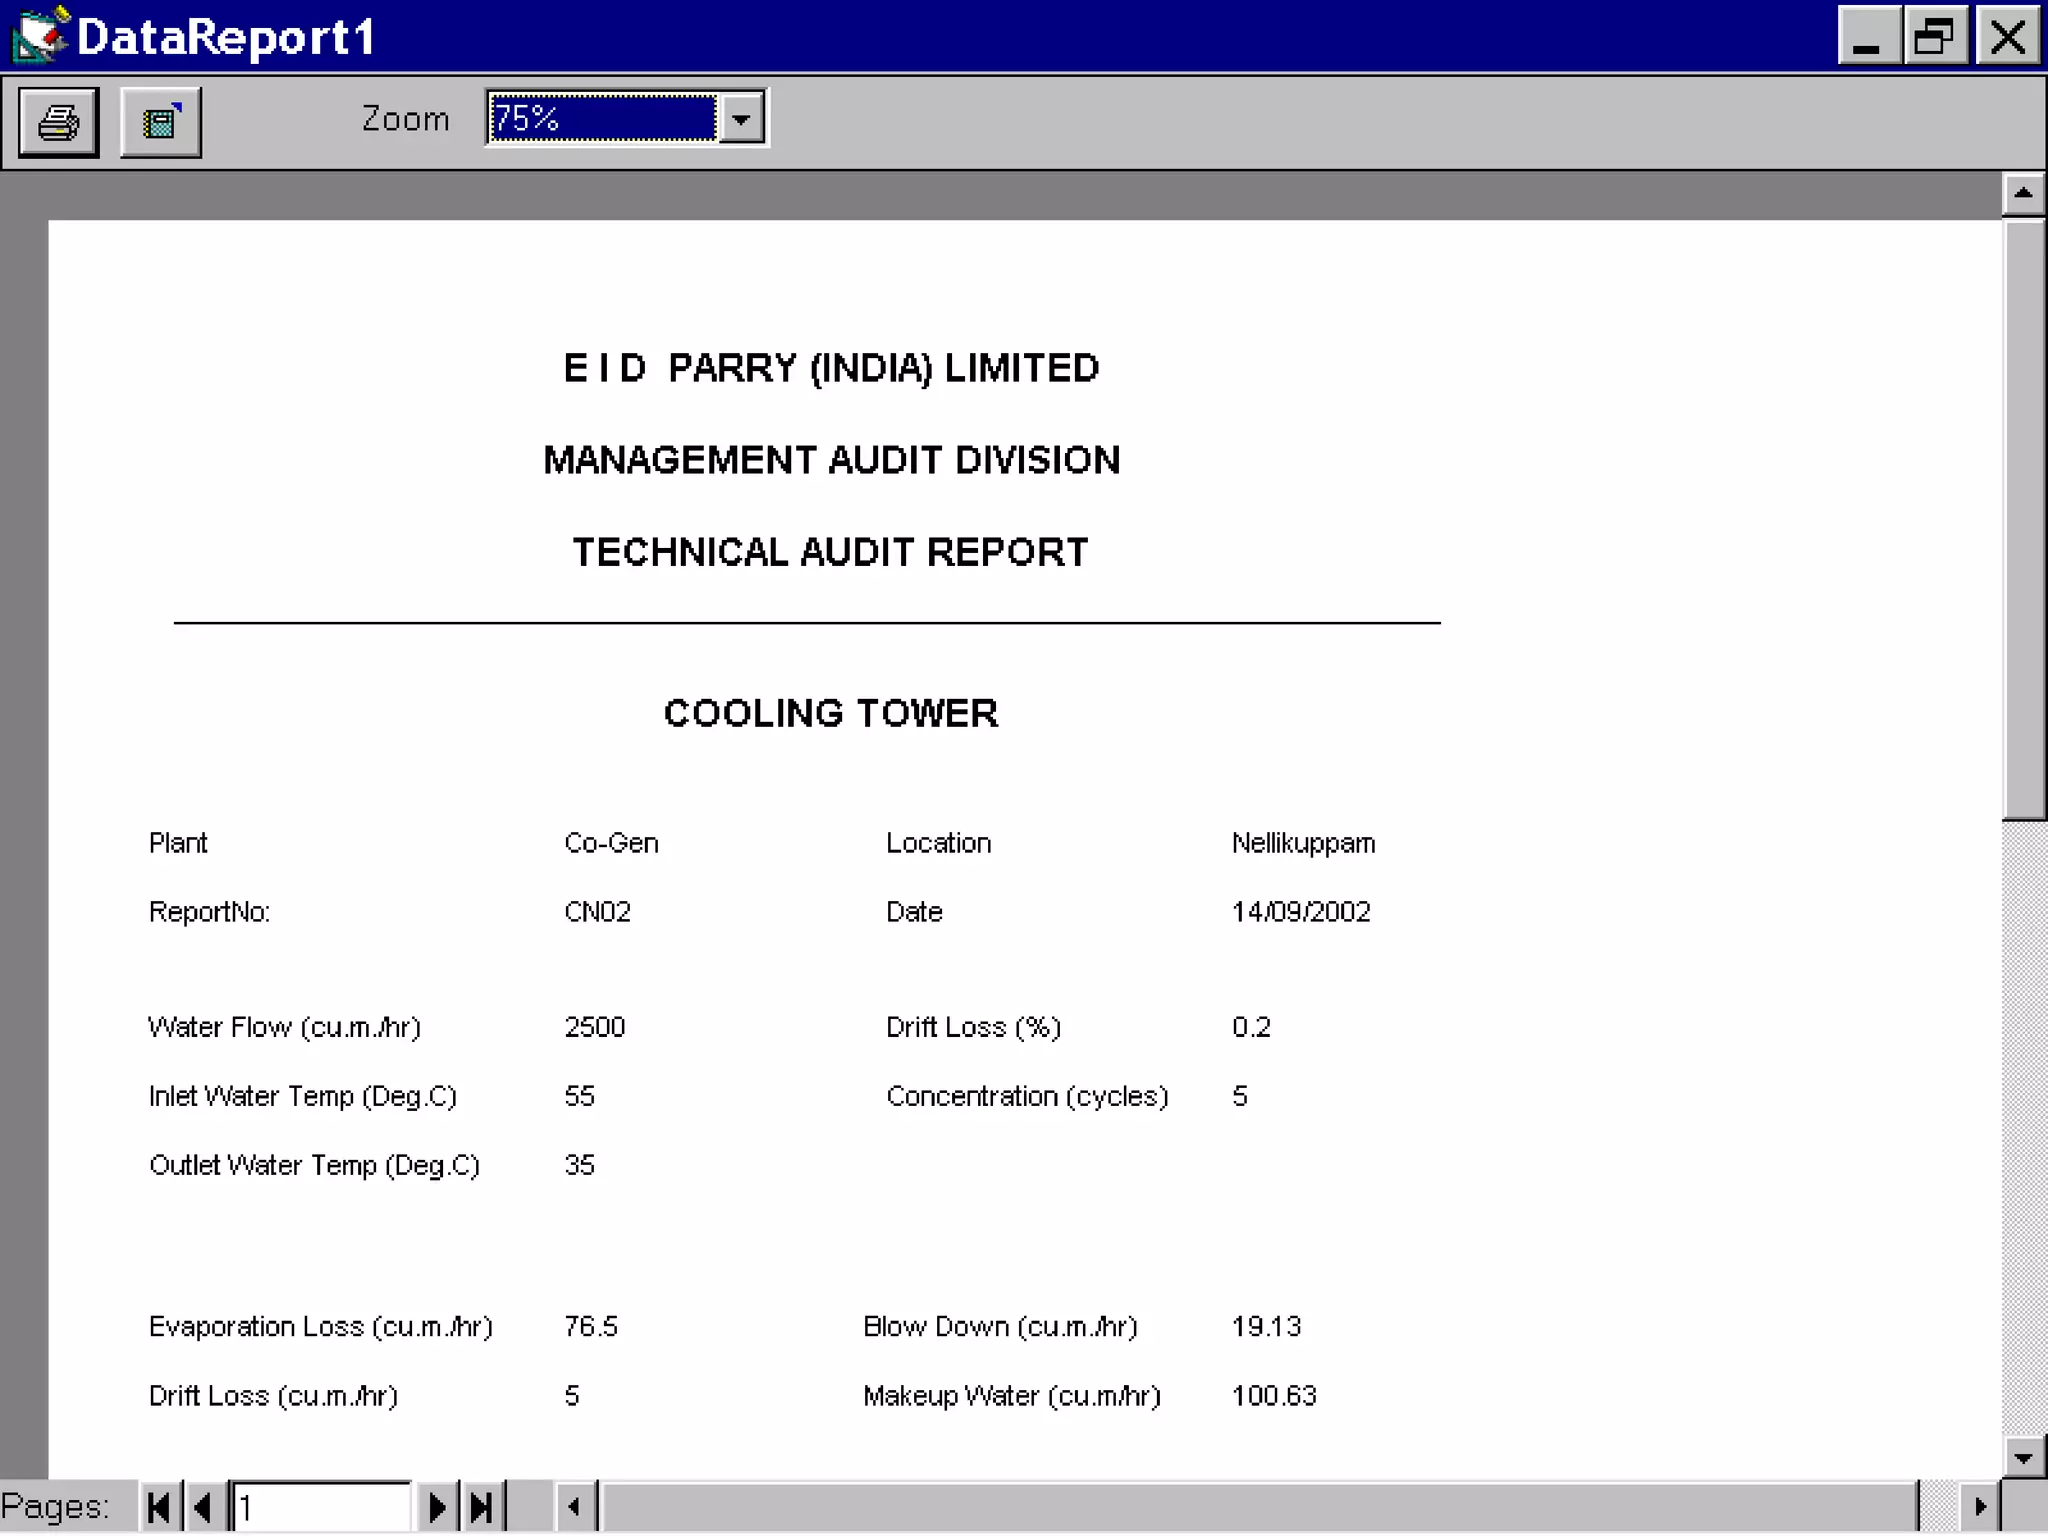This screenshot has height=1536, width=2048.
Task: Jump to last page button
Action: 481,1507
